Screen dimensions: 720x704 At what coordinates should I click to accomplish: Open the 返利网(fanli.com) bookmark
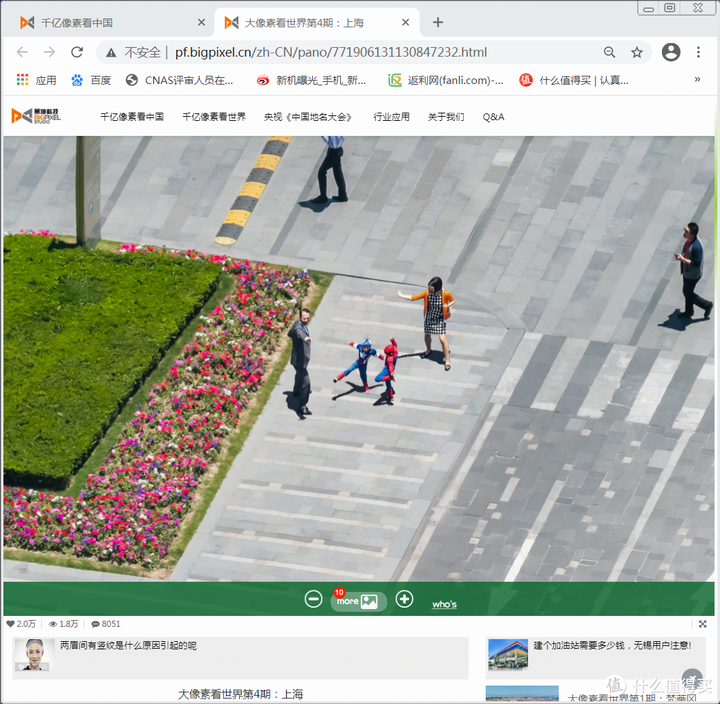pyautogui.click(x=445, y=80)
